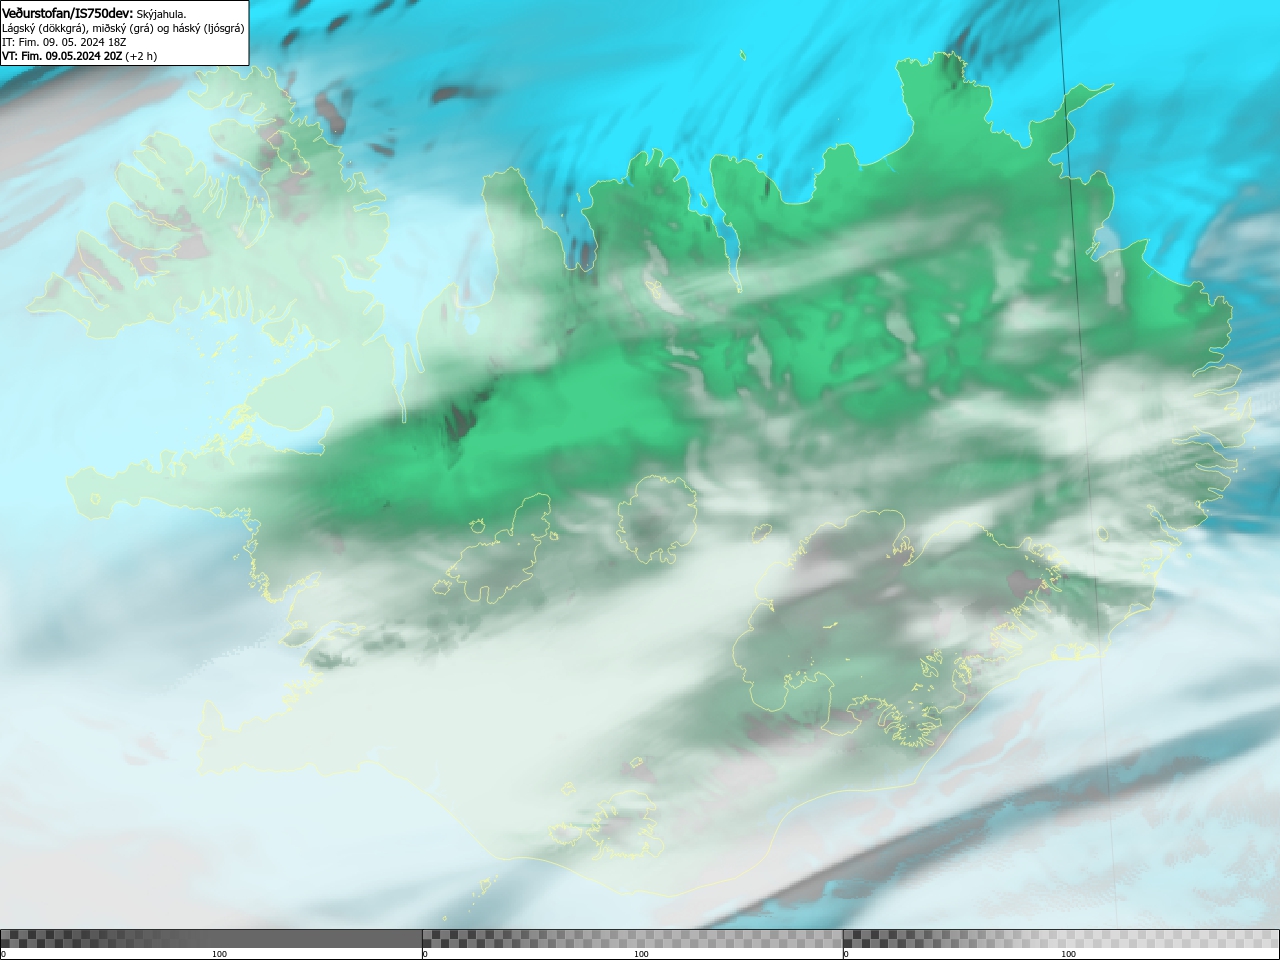Click the "Veðurstofan/IS750dev: Skýjahula." title line
The width and height of the screenshot is (1280, 960).
pos(94,13)
